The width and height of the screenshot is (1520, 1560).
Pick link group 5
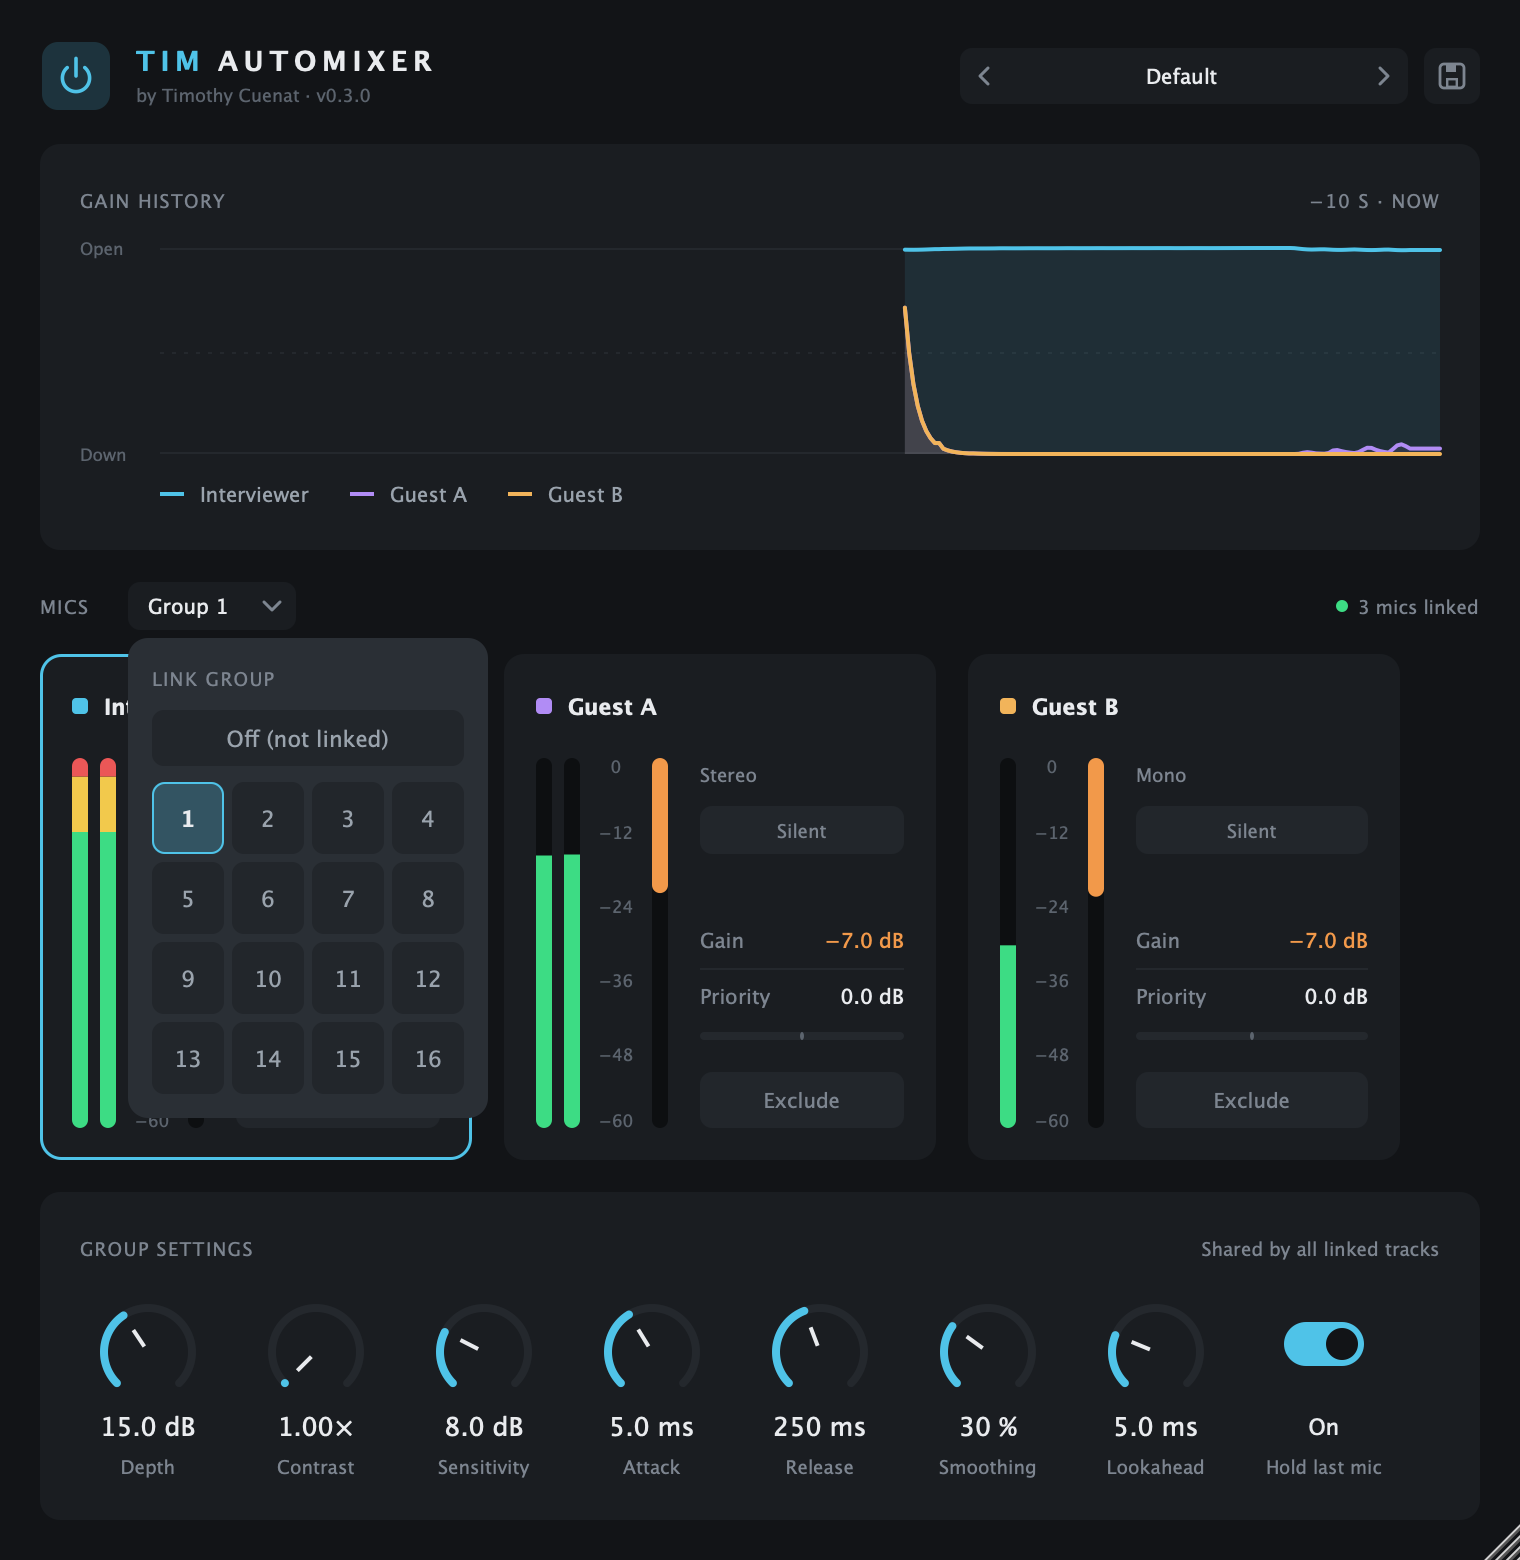(188, 898)
